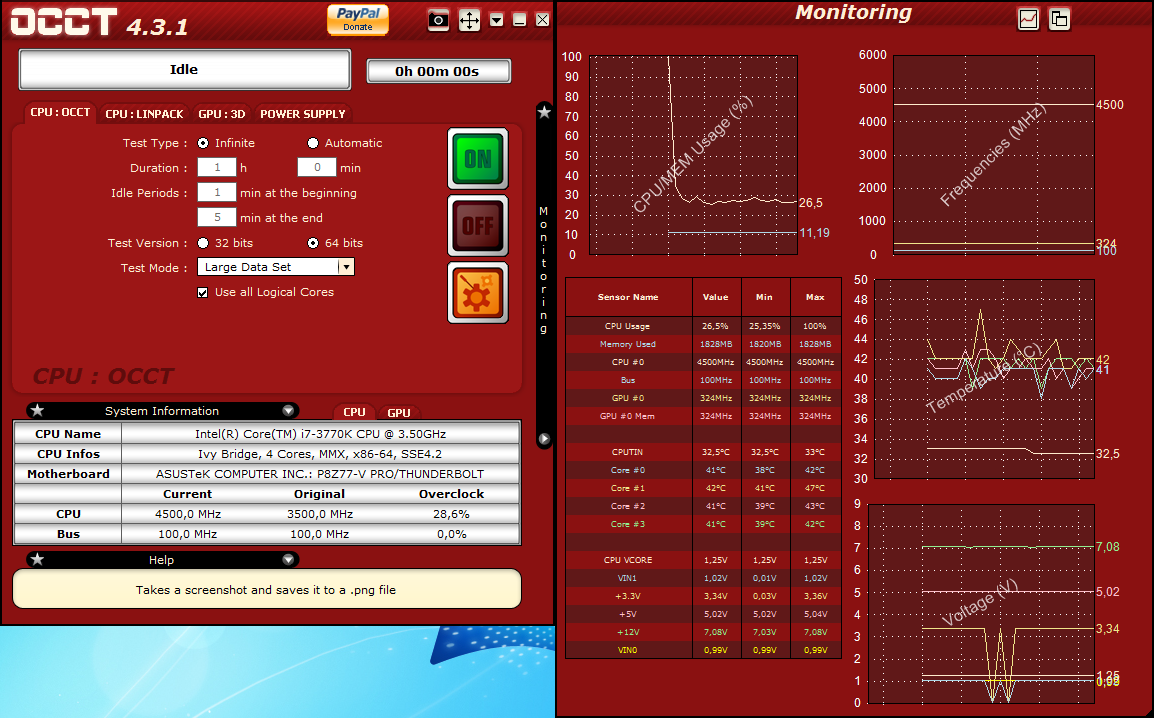Click the stacked windows icon in Monitoring
This screenshot has height=718, width=1154.
coord(1059,19)
